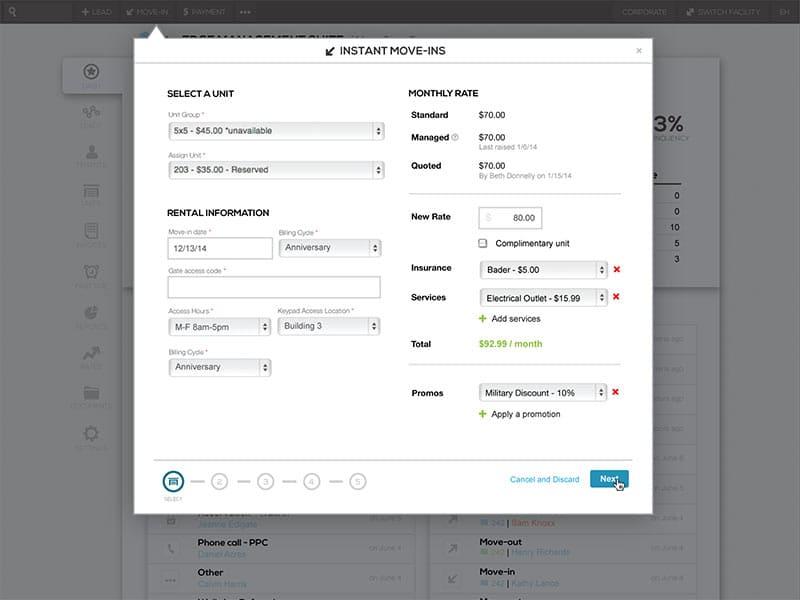
Task: Click the arrow icon beside Move-out
Action: click(x=453, y=548)
